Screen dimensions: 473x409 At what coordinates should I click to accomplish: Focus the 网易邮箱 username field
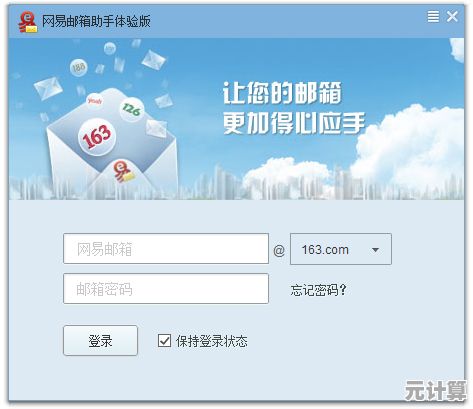click(x=166, y=249)
